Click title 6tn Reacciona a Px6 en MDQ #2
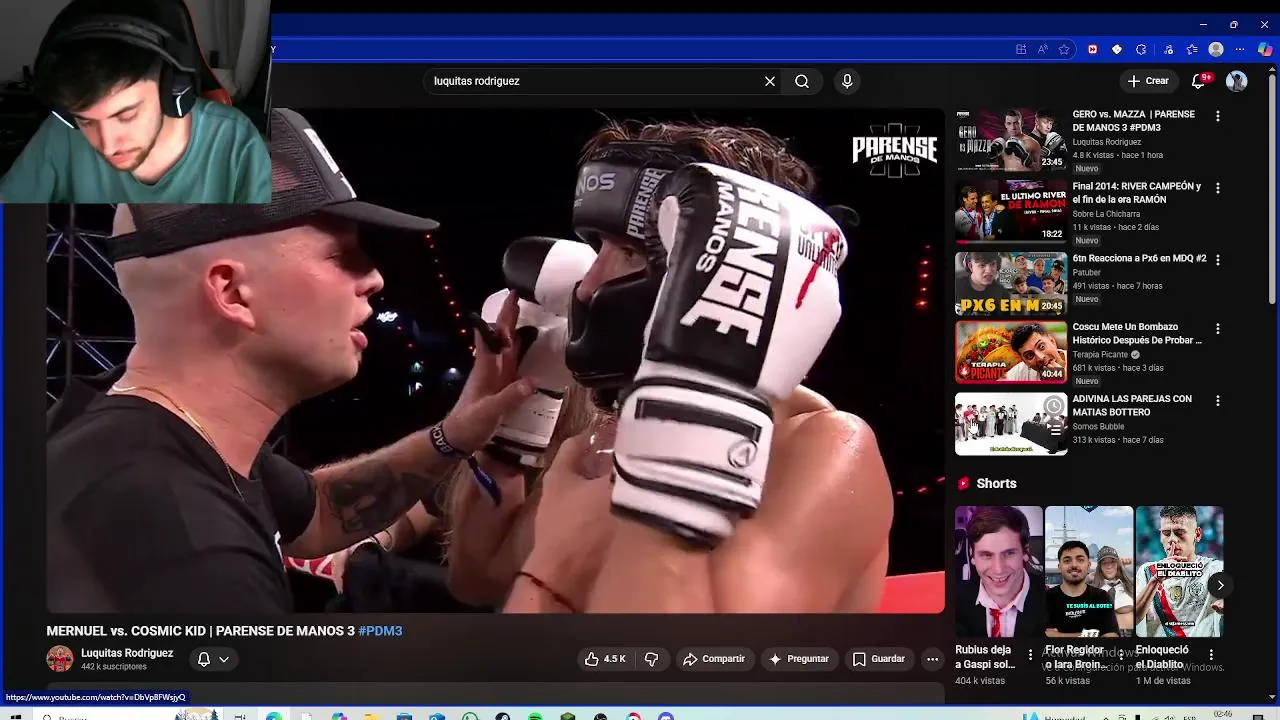 click(1139, 258)
